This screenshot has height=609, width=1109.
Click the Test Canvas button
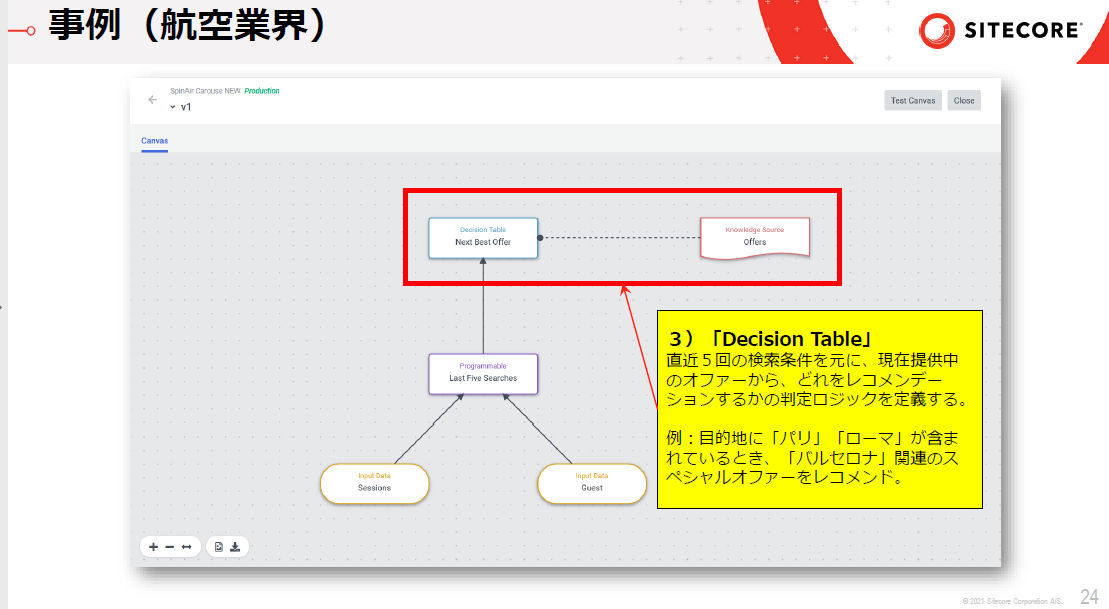click(x=912, y=100)
